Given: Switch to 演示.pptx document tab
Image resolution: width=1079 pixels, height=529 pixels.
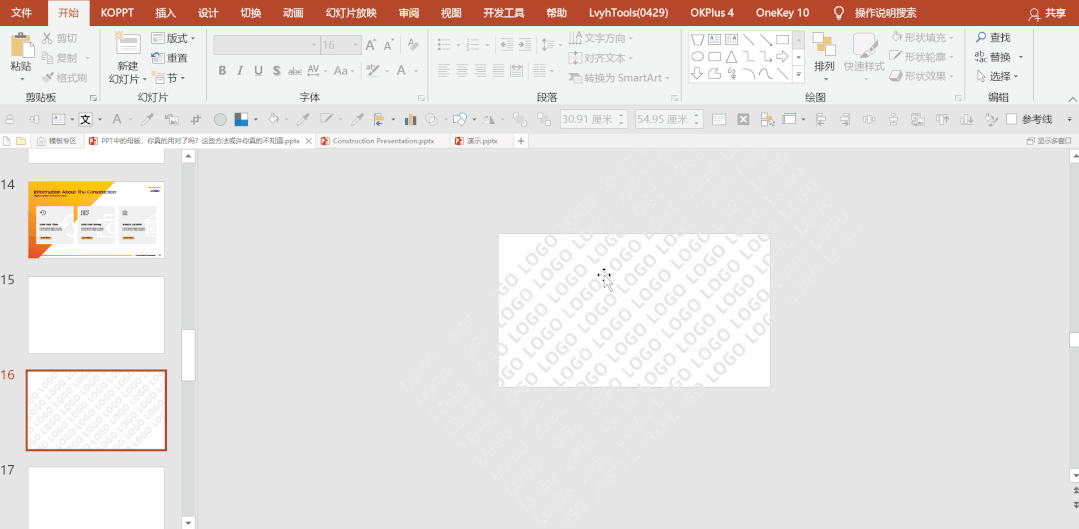Looking at the screenshot, I should 481,141.
